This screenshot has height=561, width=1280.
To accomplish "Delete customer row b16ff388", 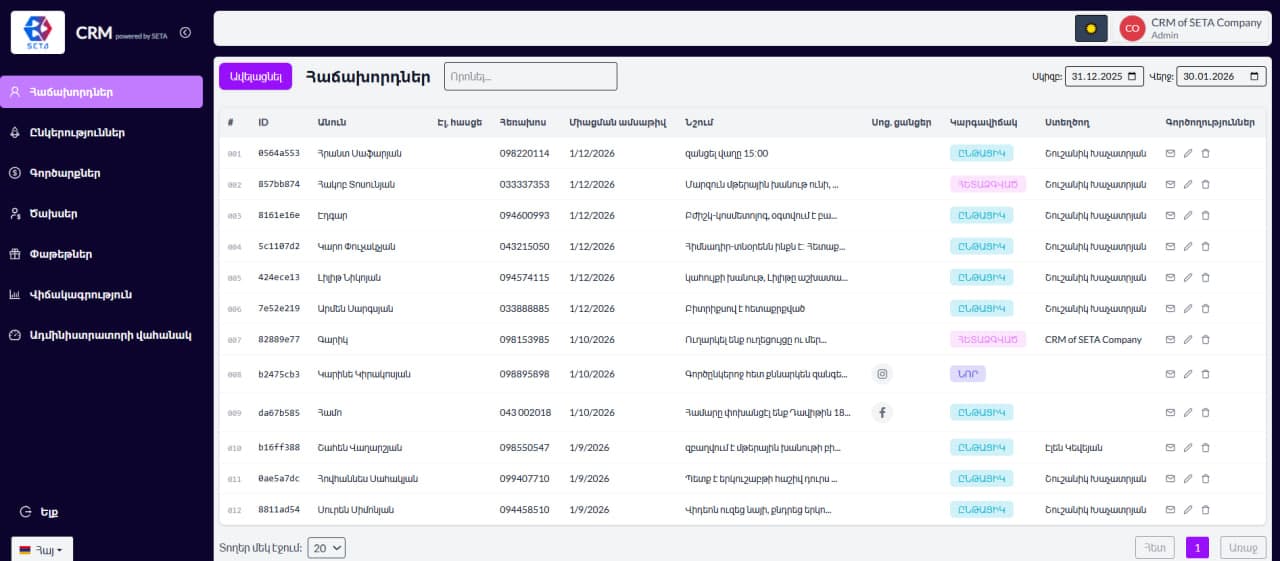I will point(1205,447).
